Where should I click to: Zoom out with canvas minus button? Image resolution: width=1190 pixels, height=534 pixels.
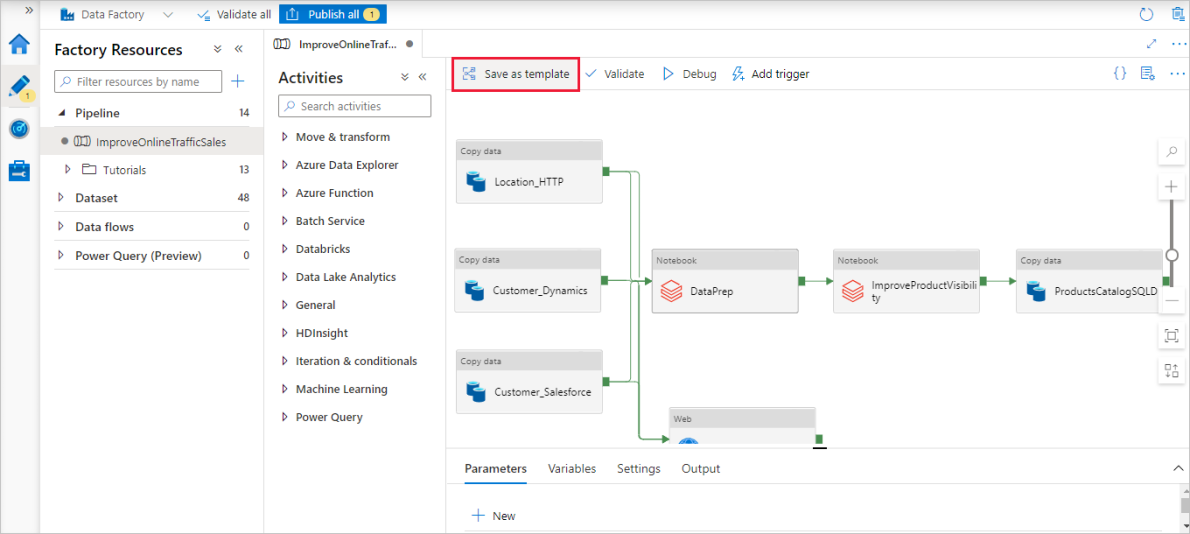[1171, 301]
